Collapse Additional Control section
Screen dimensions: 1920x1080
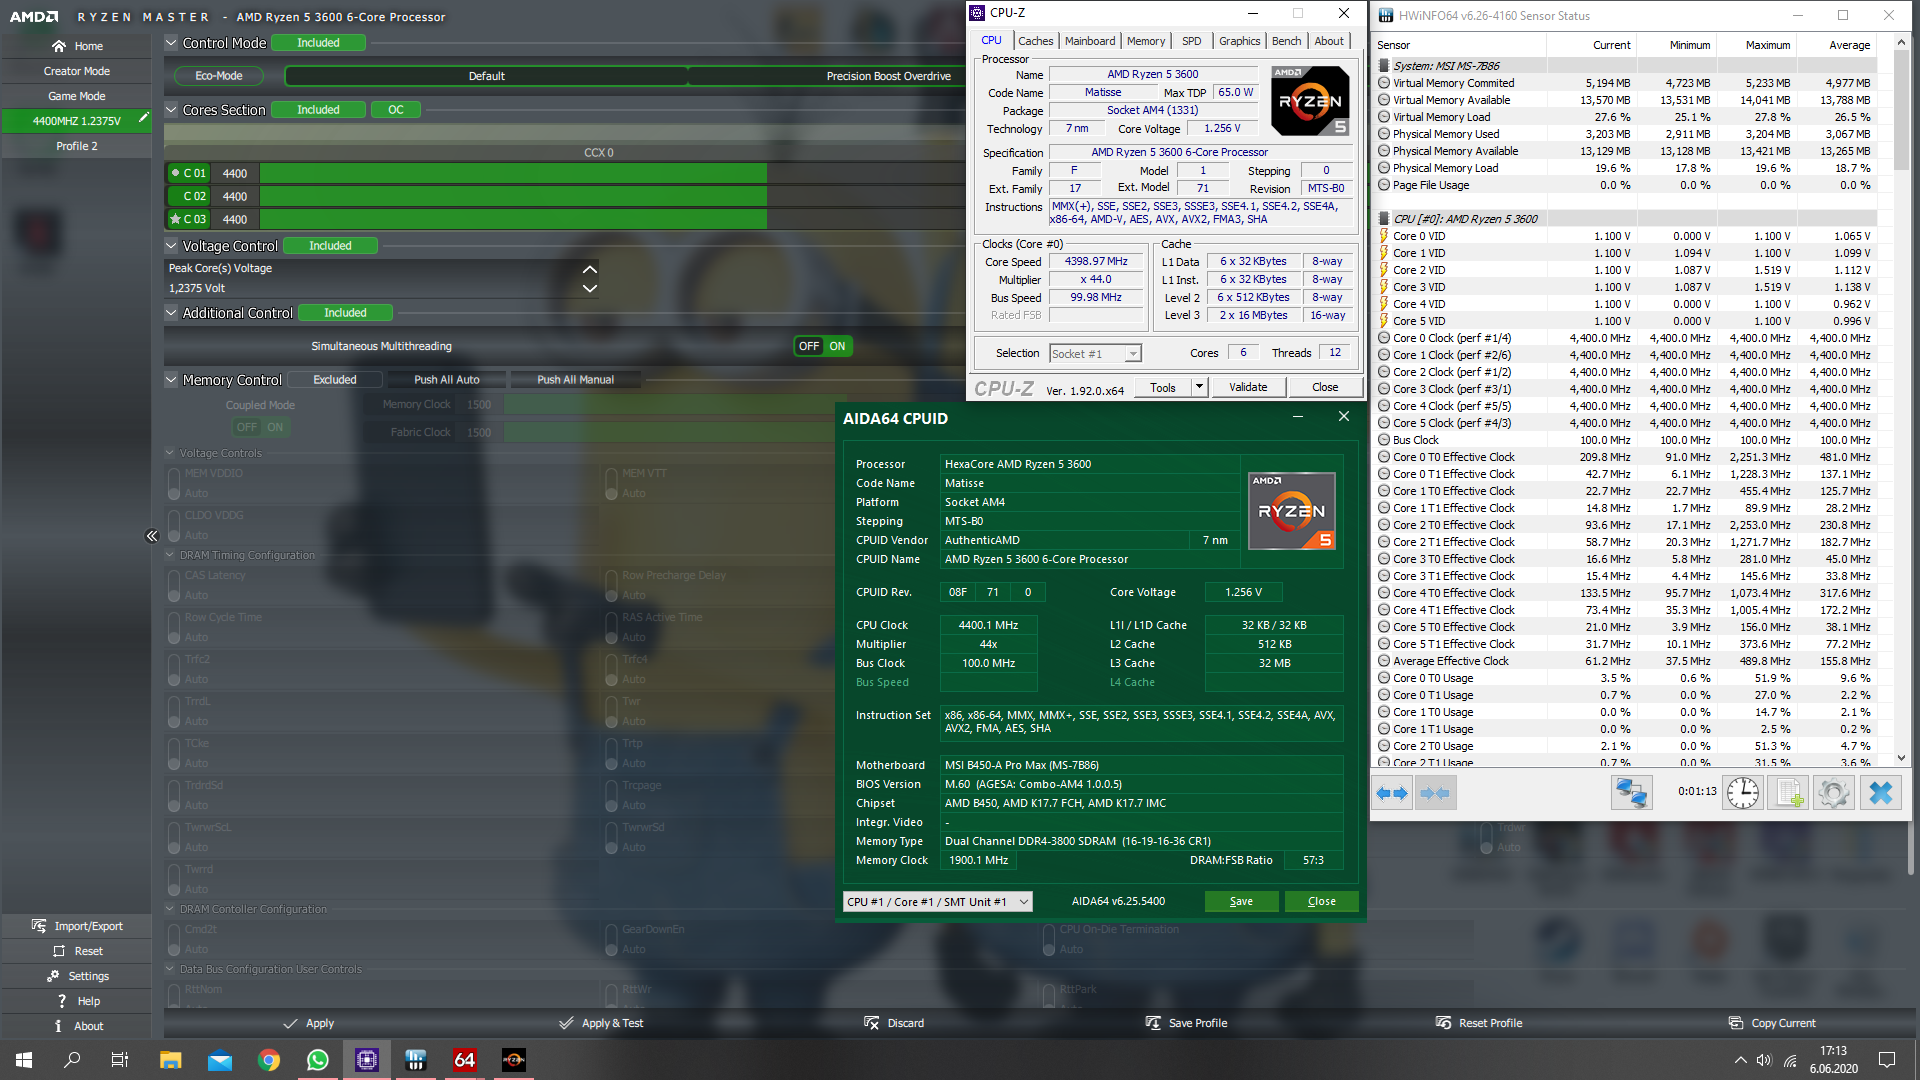[x=171, y=313]
